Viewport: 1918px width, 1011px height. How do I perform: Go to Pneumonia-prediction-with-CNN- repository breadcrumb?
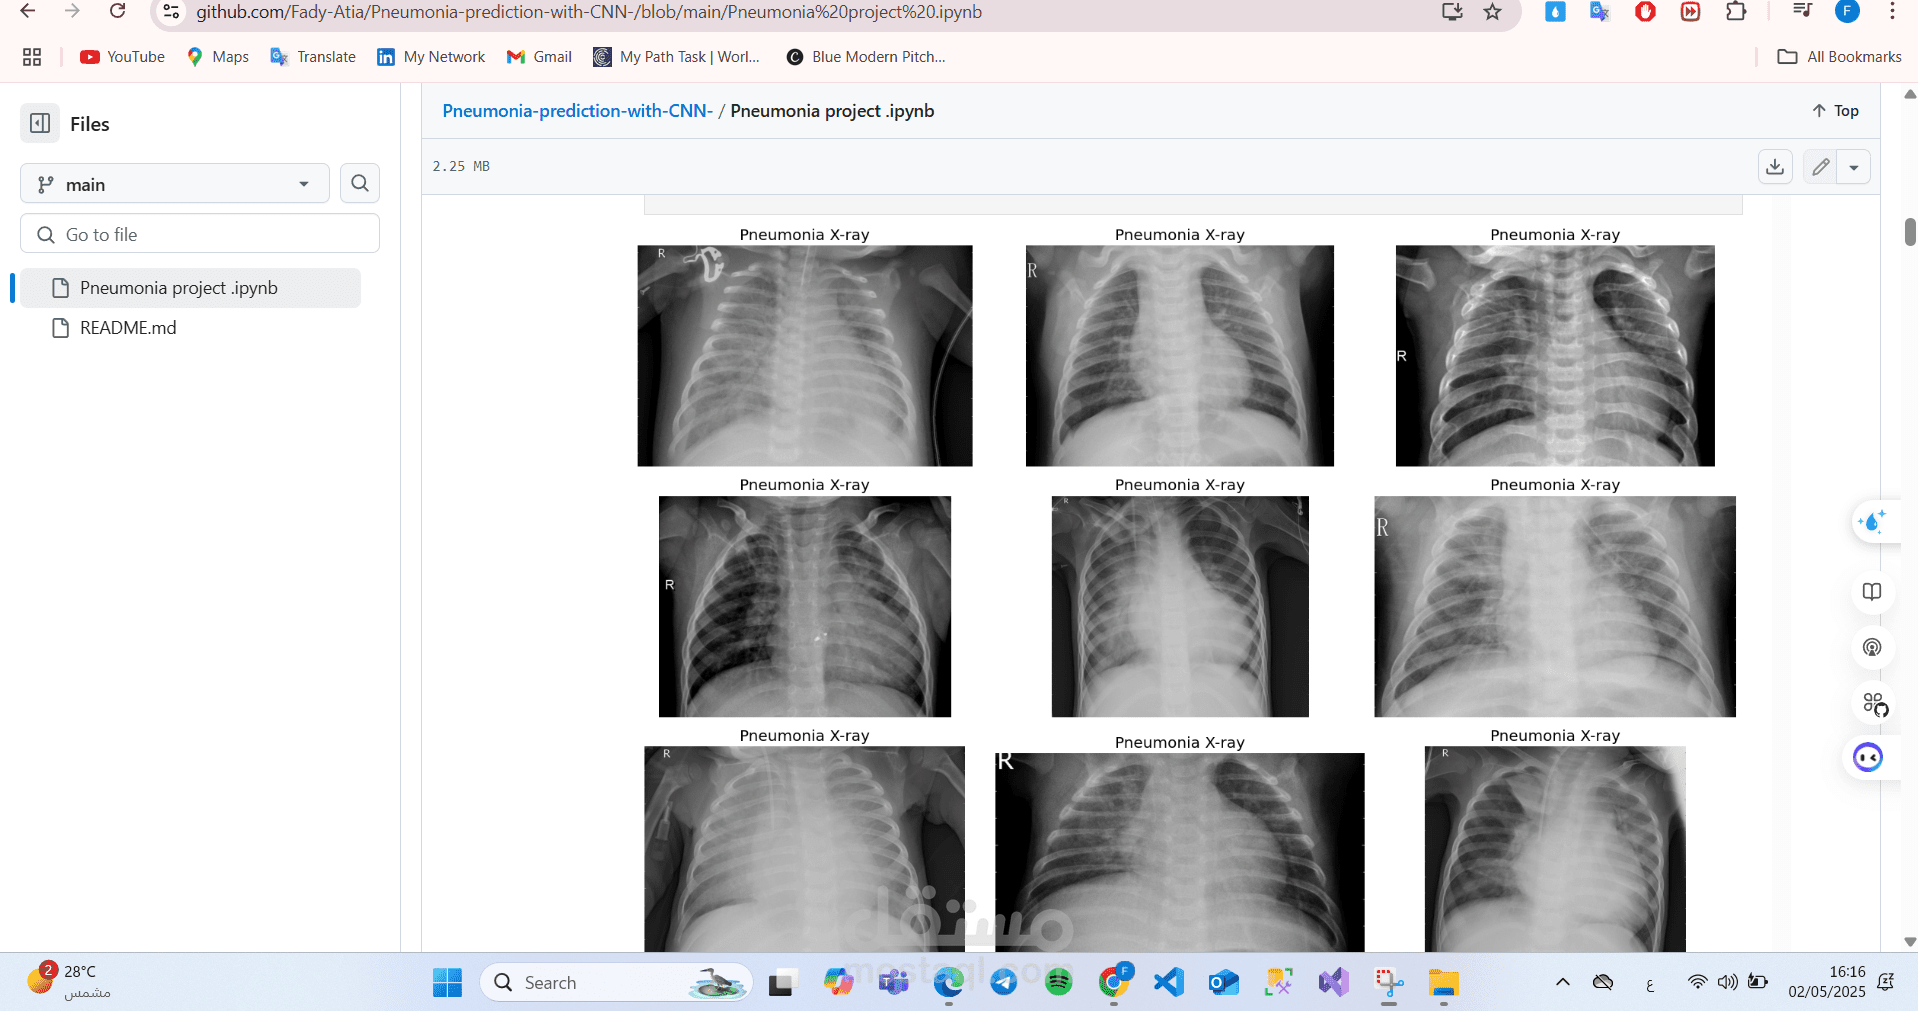(x=578, y=111)
